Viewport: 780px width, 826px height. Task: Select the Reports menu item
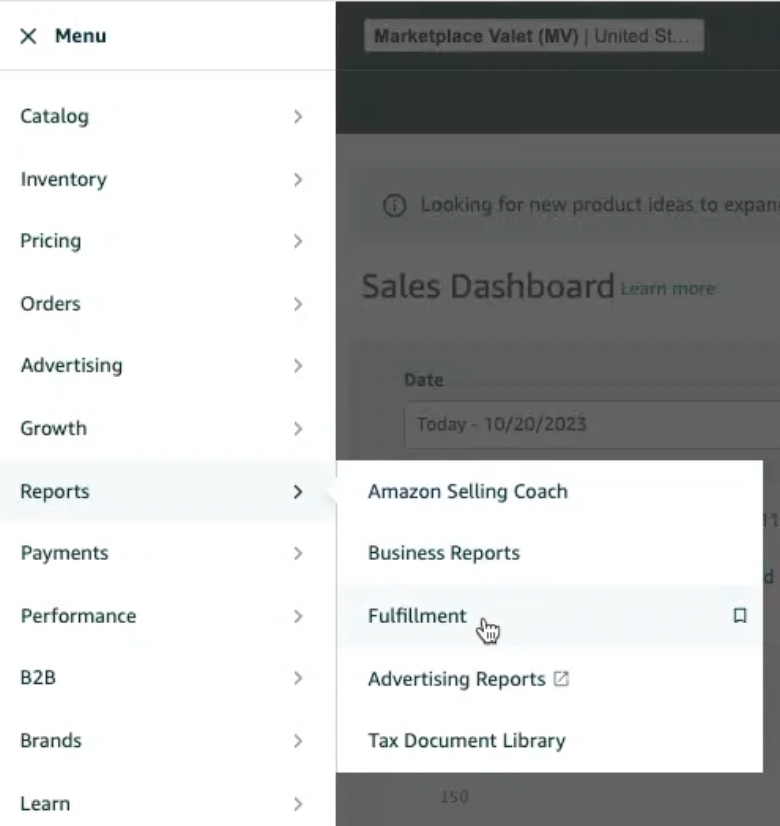[55, 492]
